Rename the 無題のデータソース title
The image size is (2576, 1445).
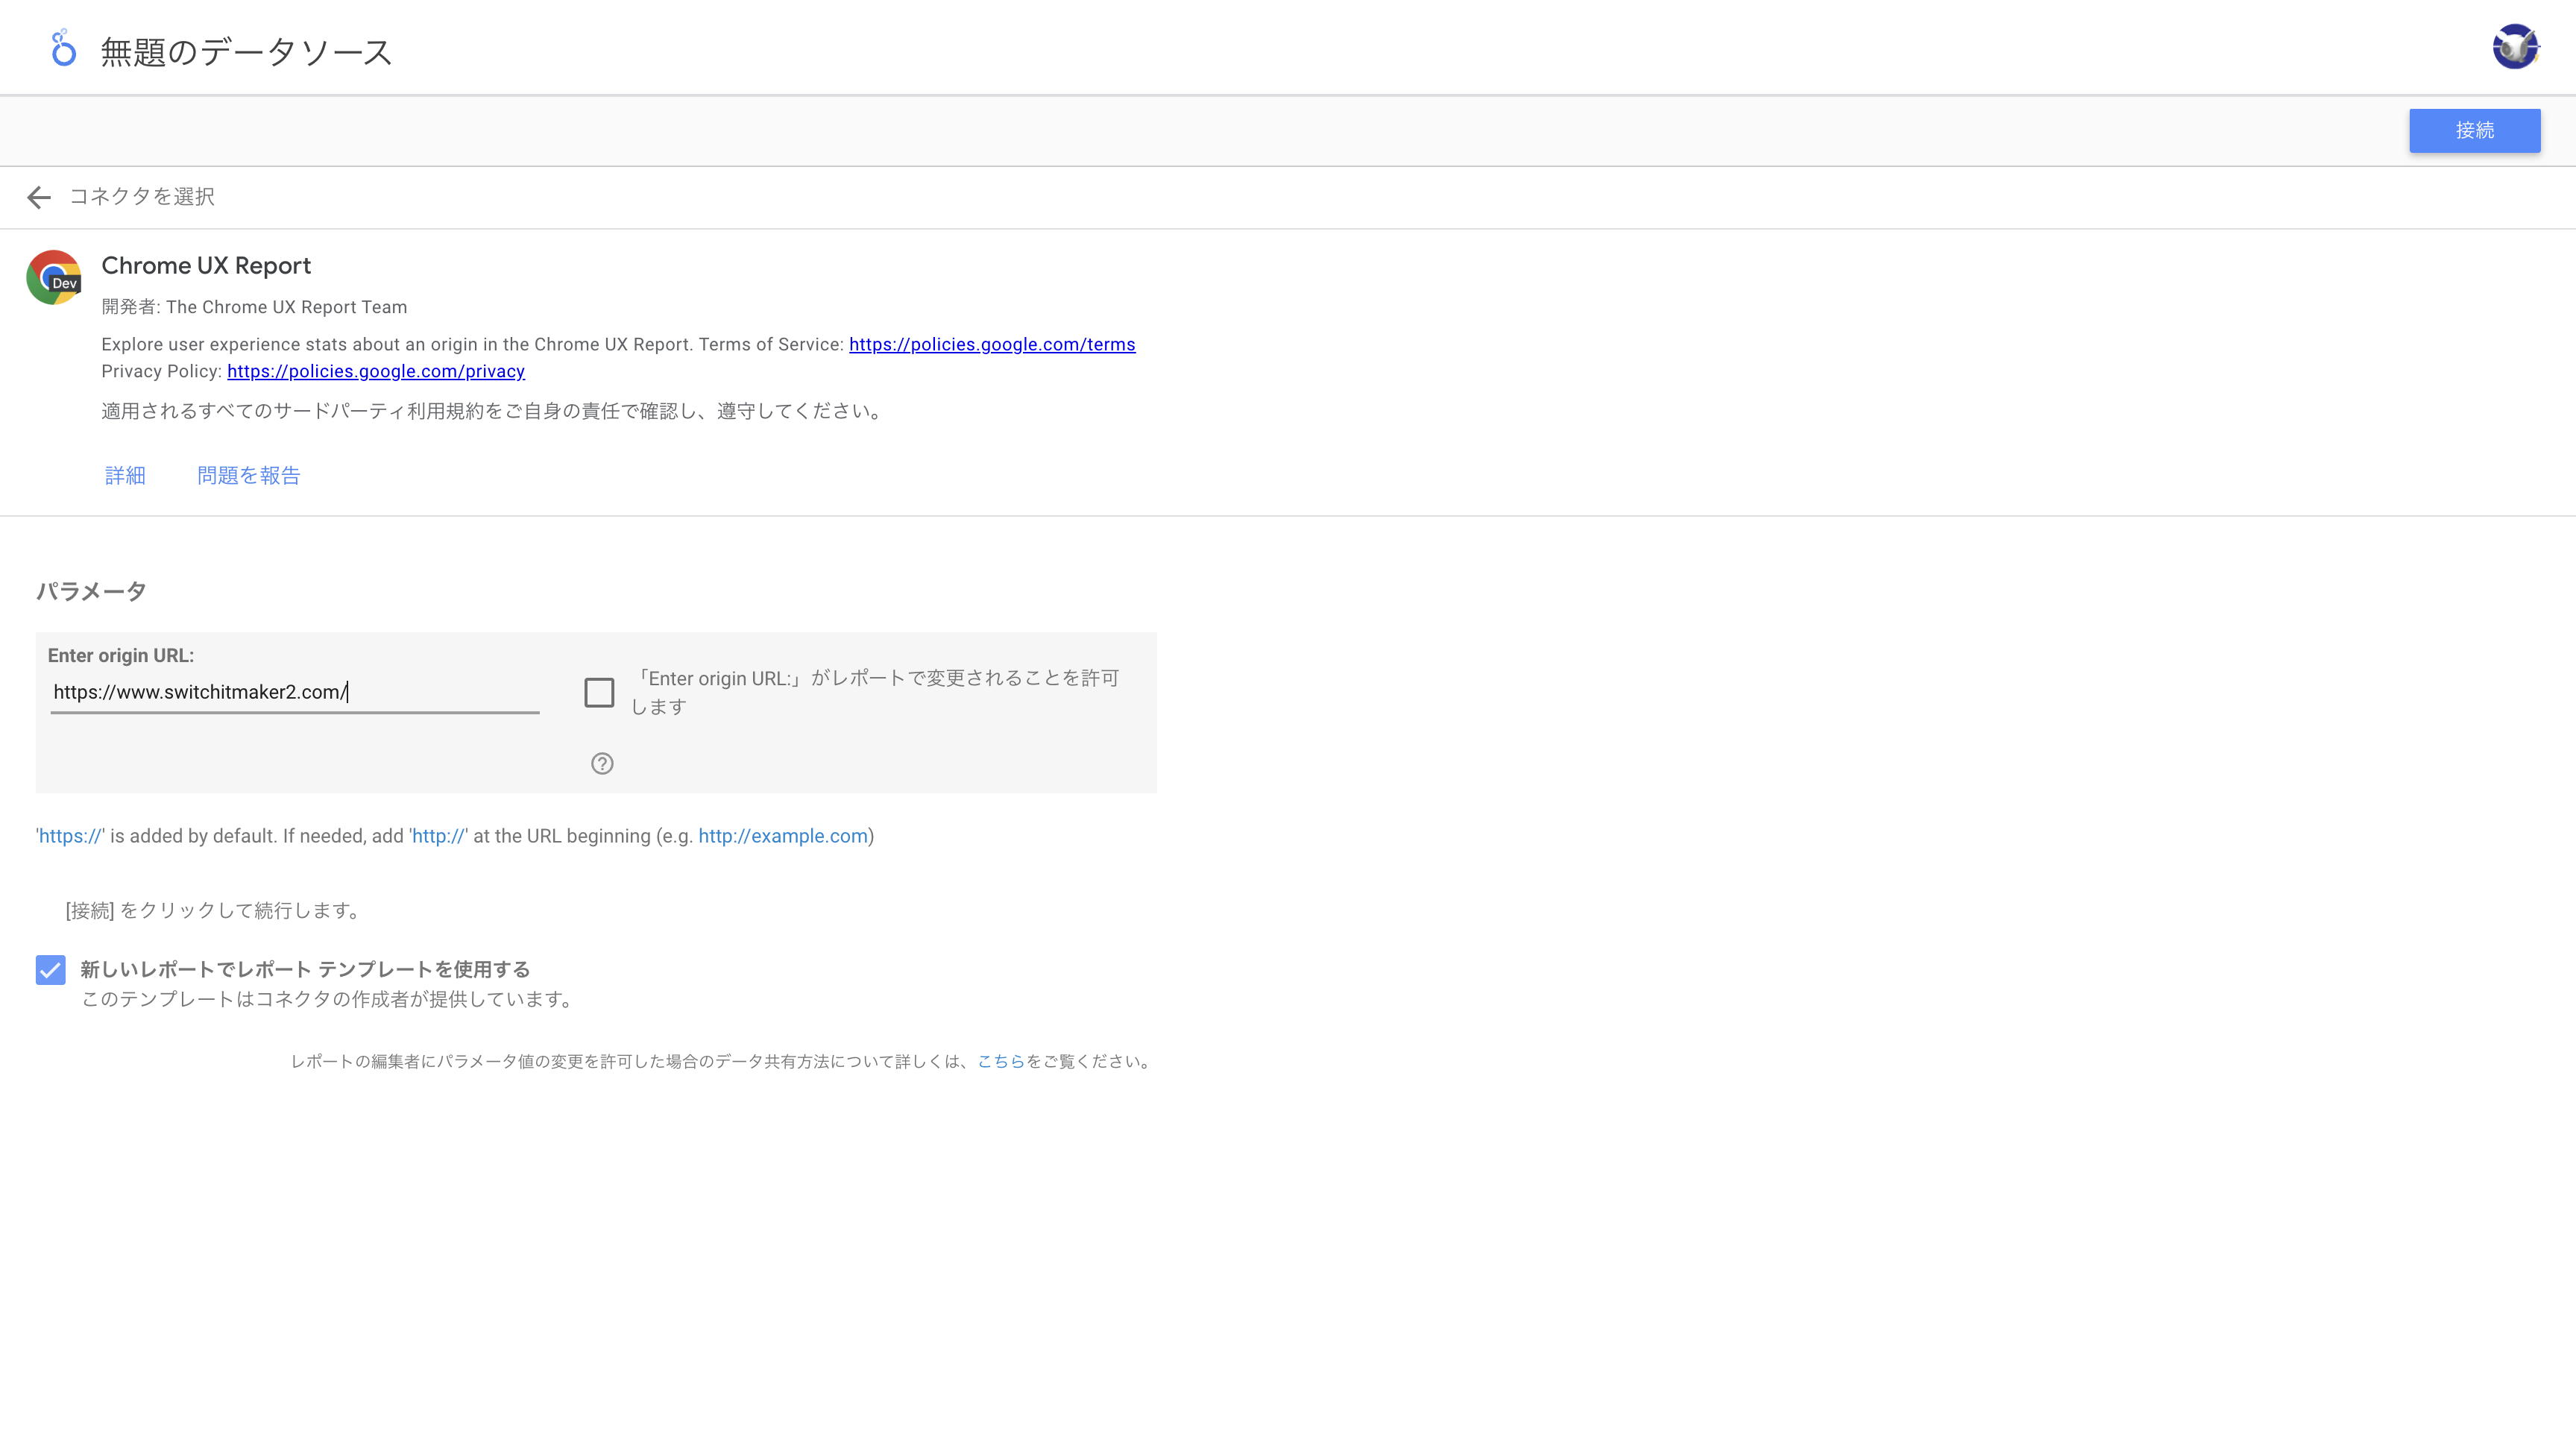[246, 51]
